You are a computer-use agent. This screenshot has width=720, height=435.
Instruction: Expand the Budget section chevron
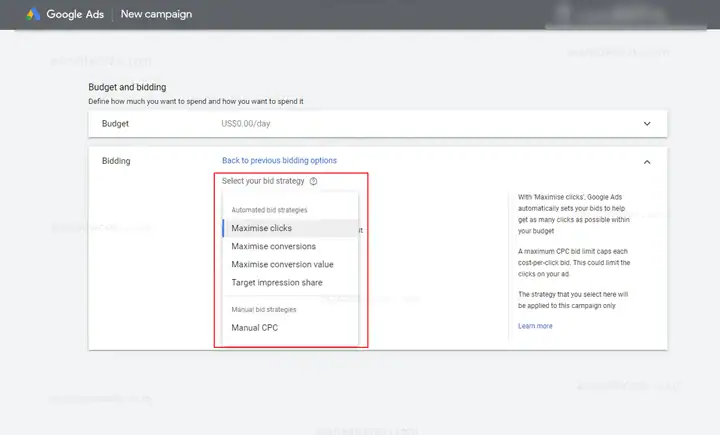pyautogui.click(x=647, y=124)
